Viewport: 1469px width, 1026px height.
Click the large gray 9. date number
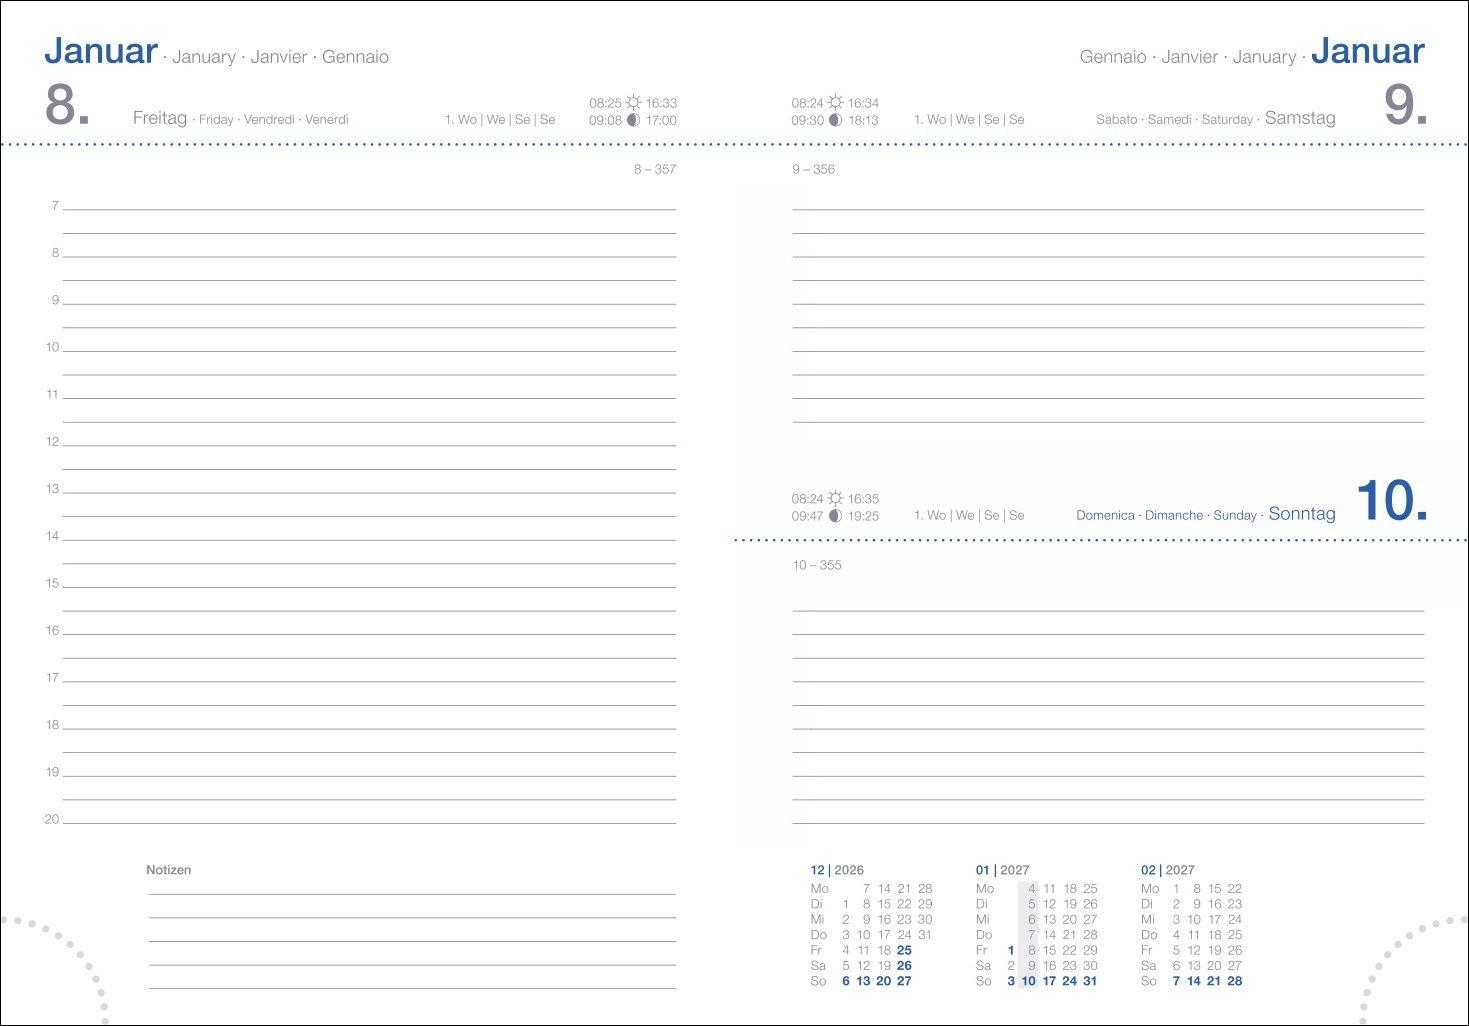tap(1404, 105)
